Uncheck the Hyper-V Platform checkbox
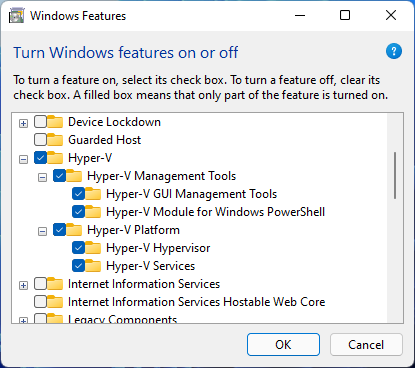This screenshot has width=415, height=368. 59,230
